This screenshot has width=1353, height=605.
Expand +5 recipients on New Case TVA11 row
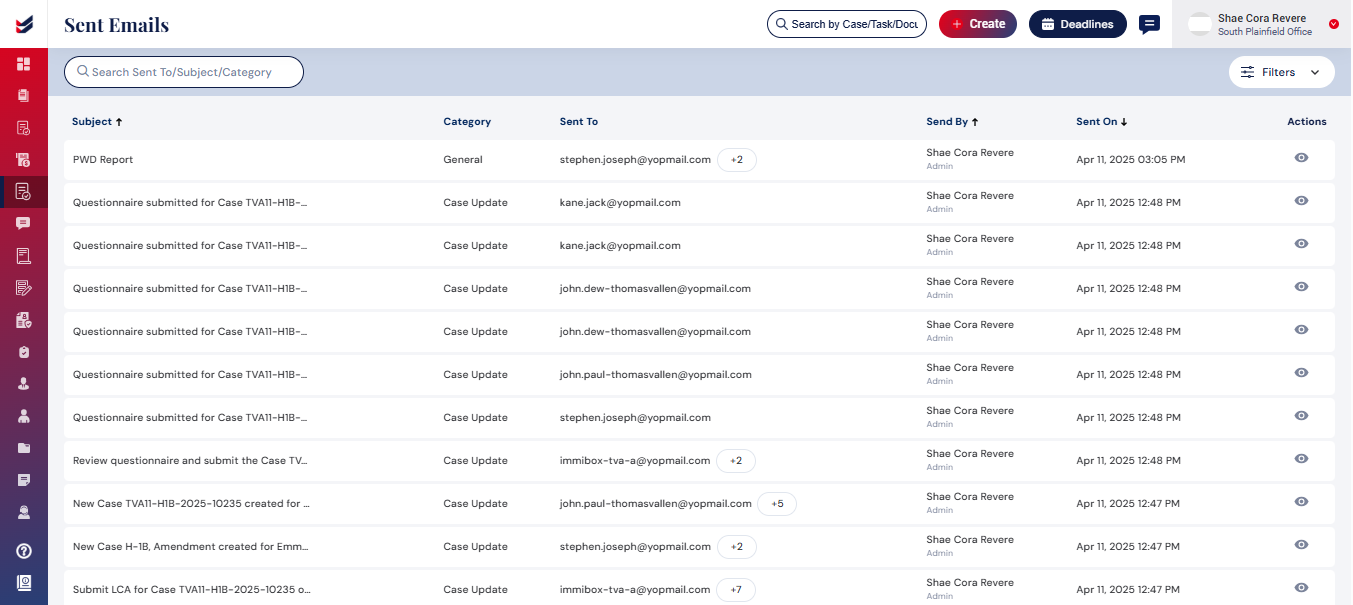click(x=777, y=504)
